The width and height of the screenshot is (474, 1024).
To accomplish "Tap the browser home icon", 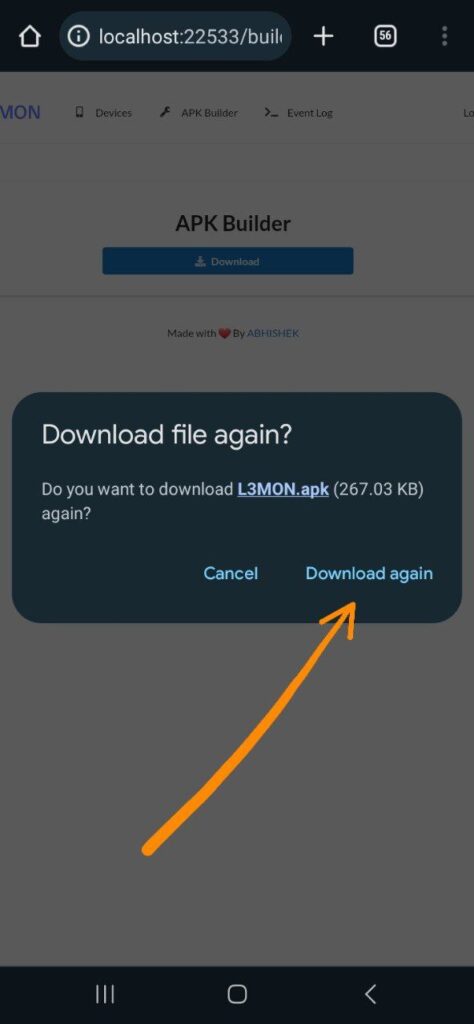I will tap(30, 37).
